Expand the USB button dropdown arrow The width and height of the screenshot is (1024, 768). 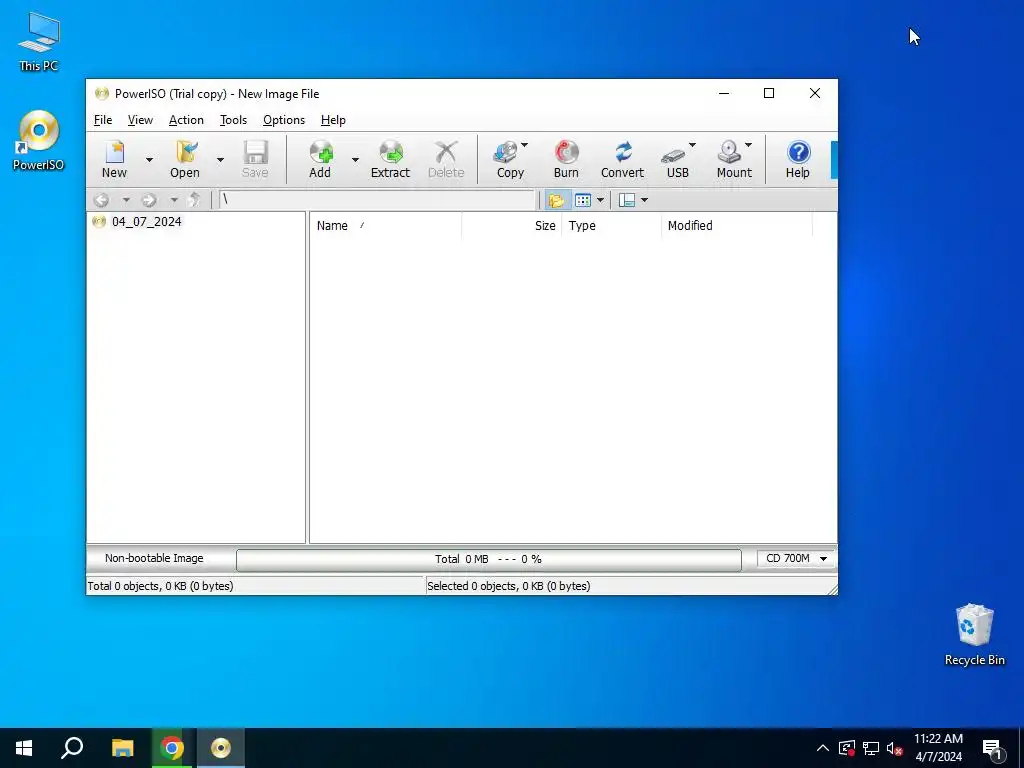pyautogui.click(x=692, y=145)
